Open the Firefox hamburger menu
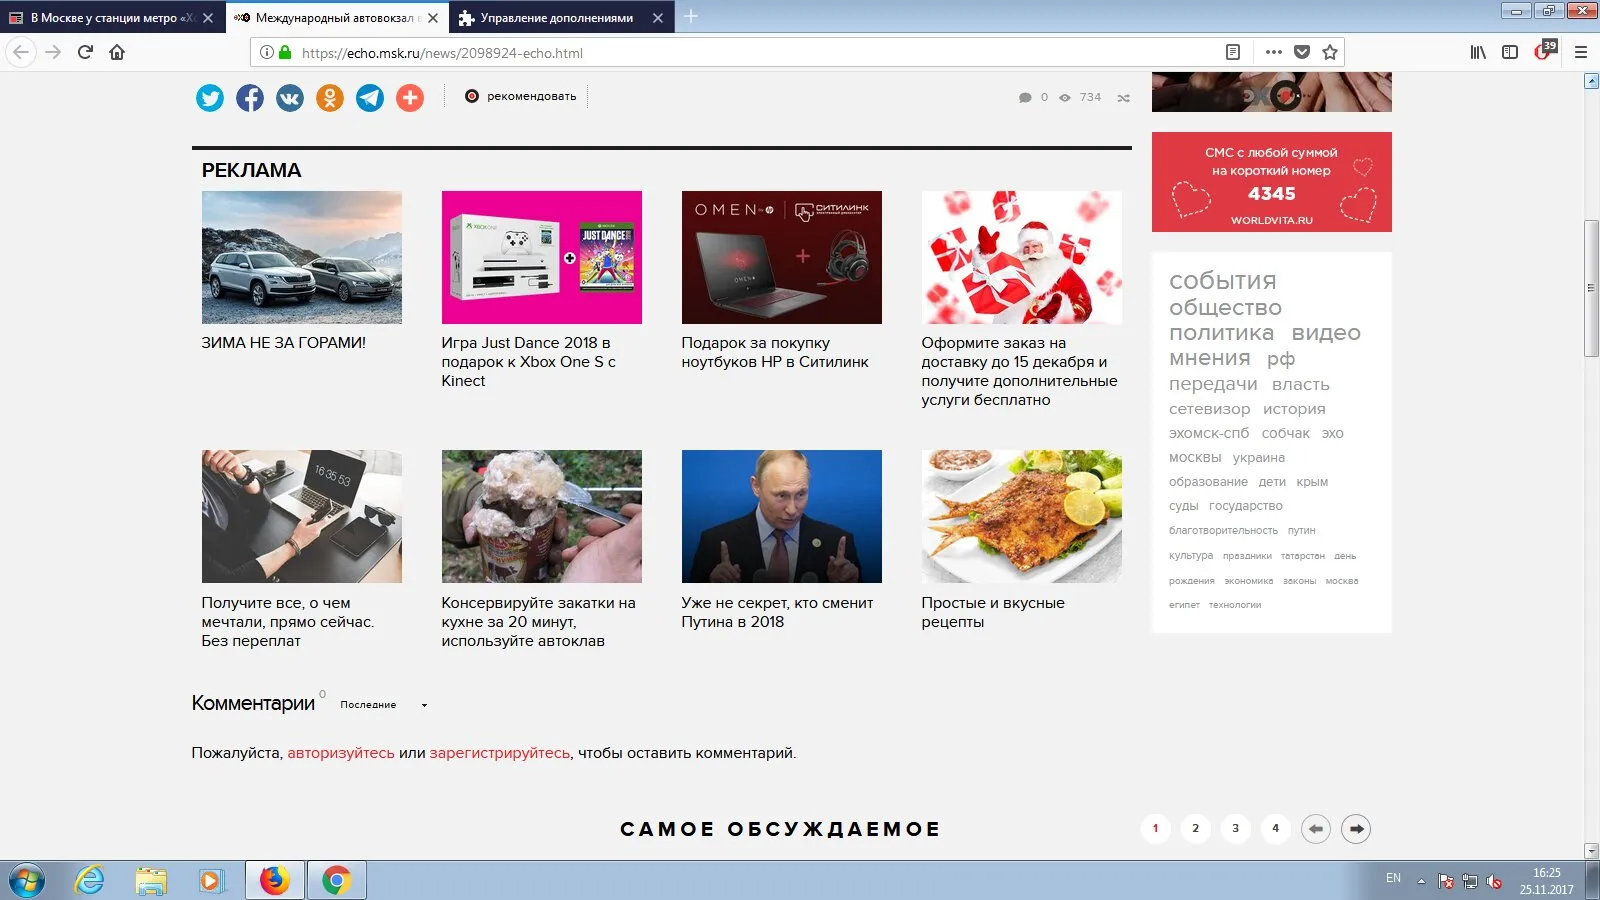1600x900 pixels. tap(1581, 52)
